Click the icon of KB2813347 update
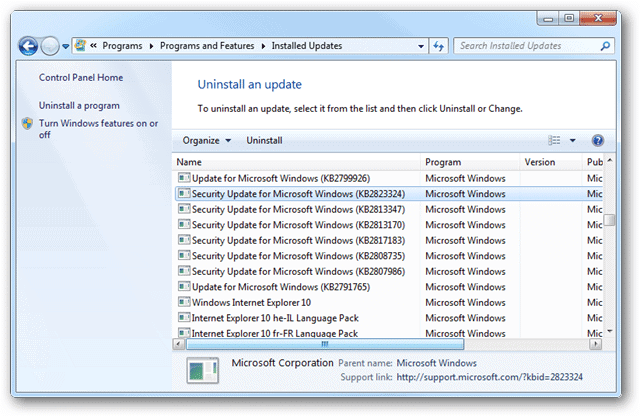Viewport: 640px width, 416px height. pyautogui.click(x=184, y=209)
